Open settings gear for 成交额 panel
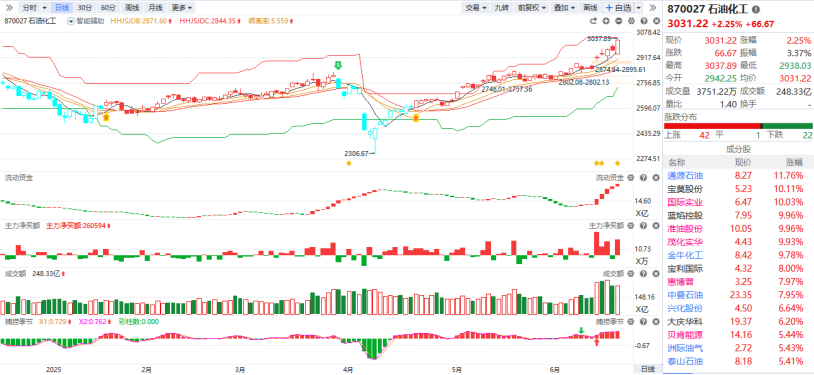 [x=631, y=273]
